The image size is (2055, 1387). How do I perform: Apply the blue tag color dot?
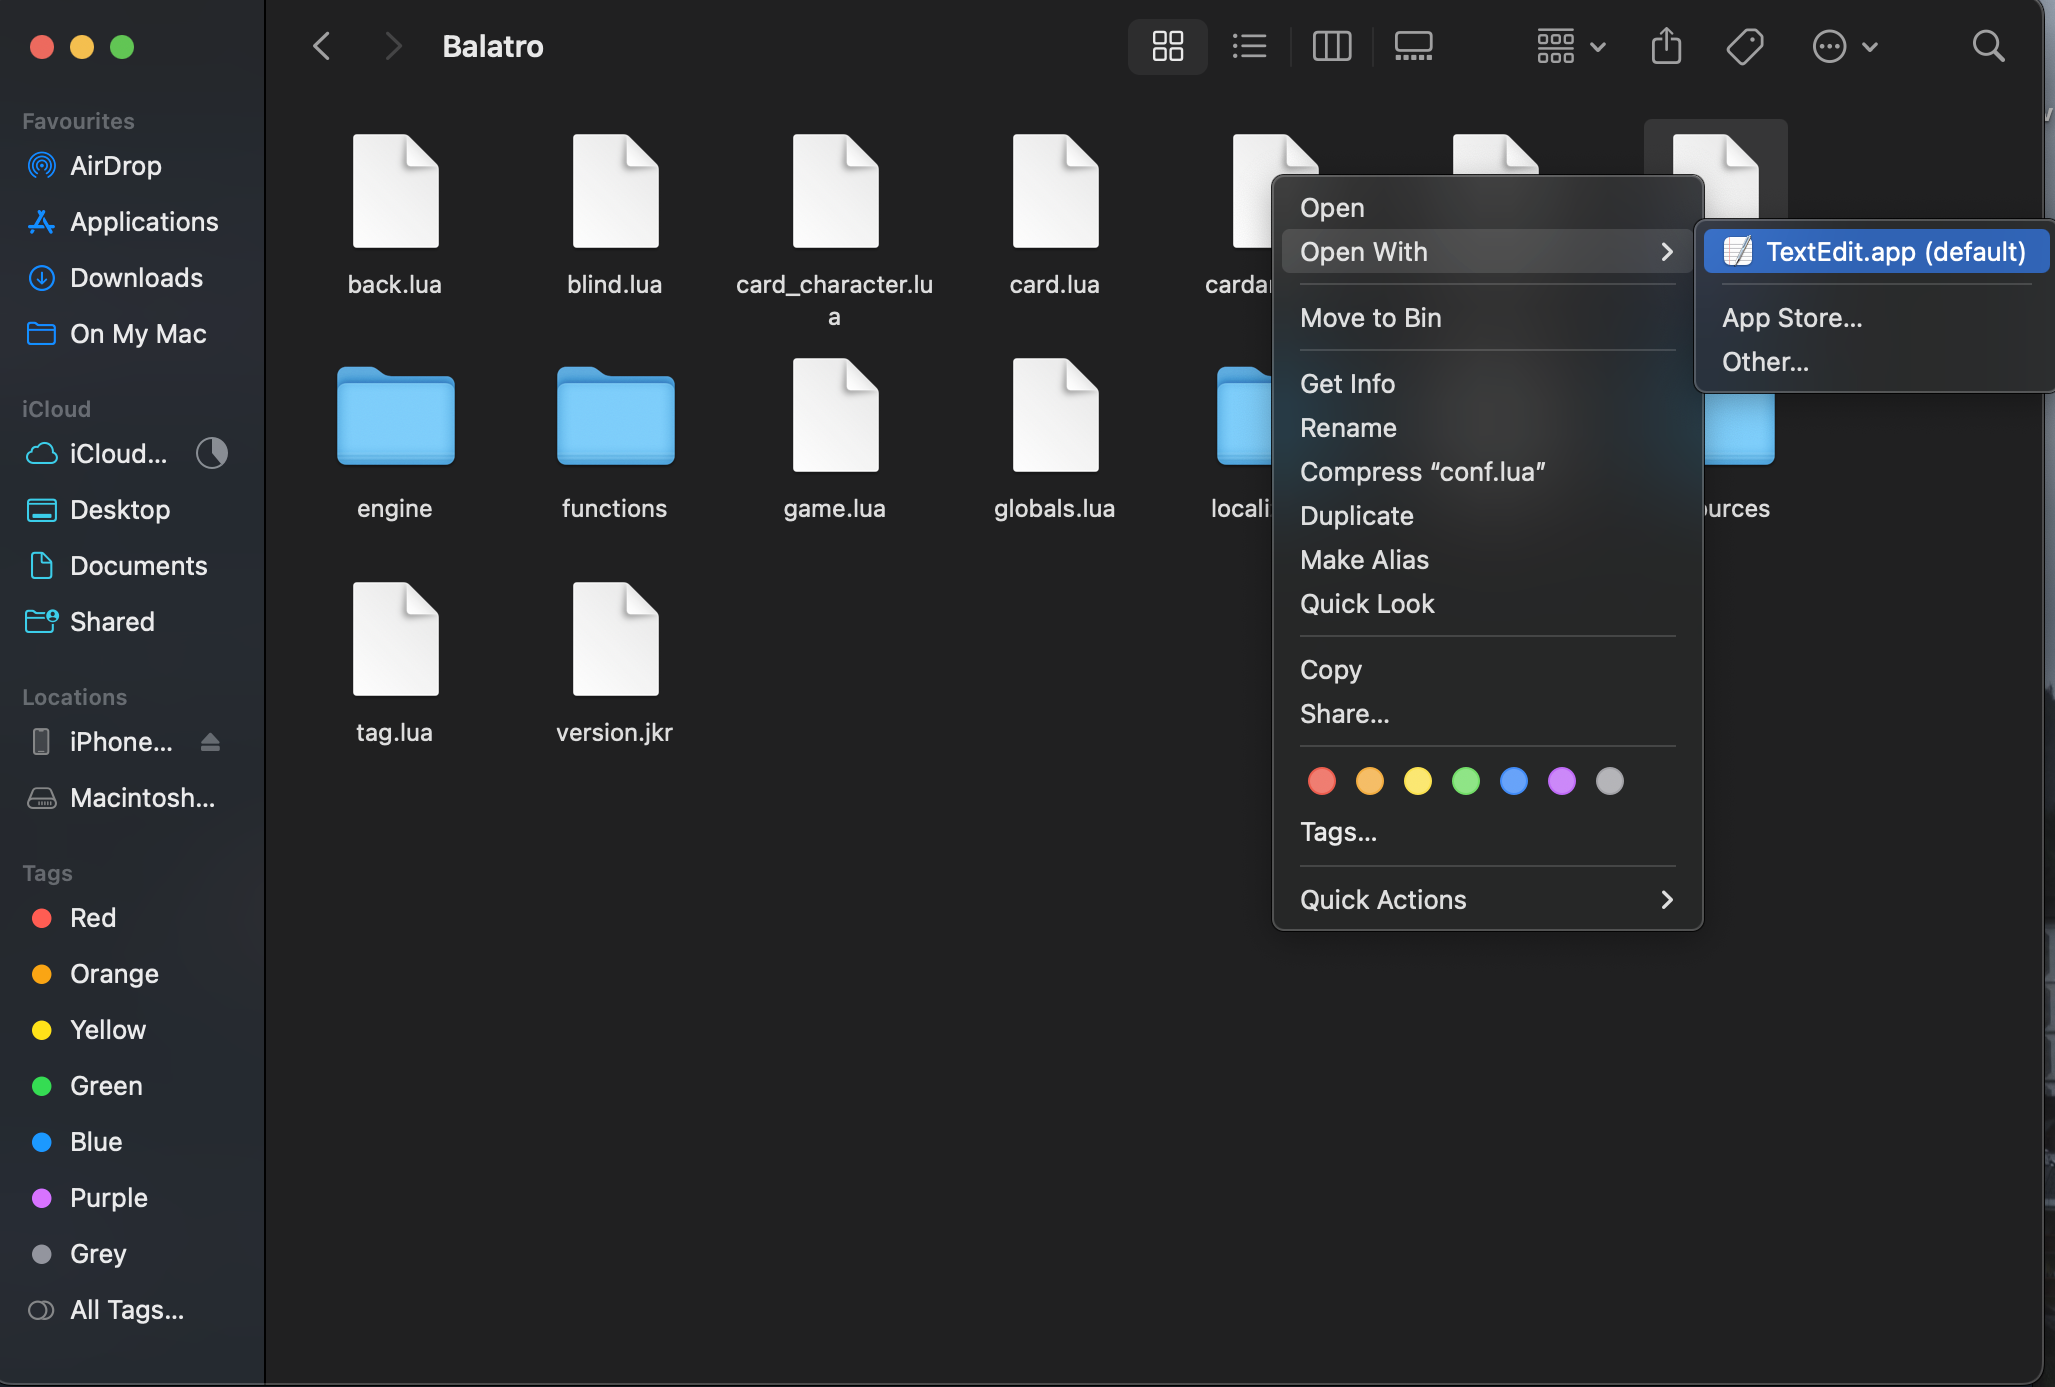(x=1514, y=781)
